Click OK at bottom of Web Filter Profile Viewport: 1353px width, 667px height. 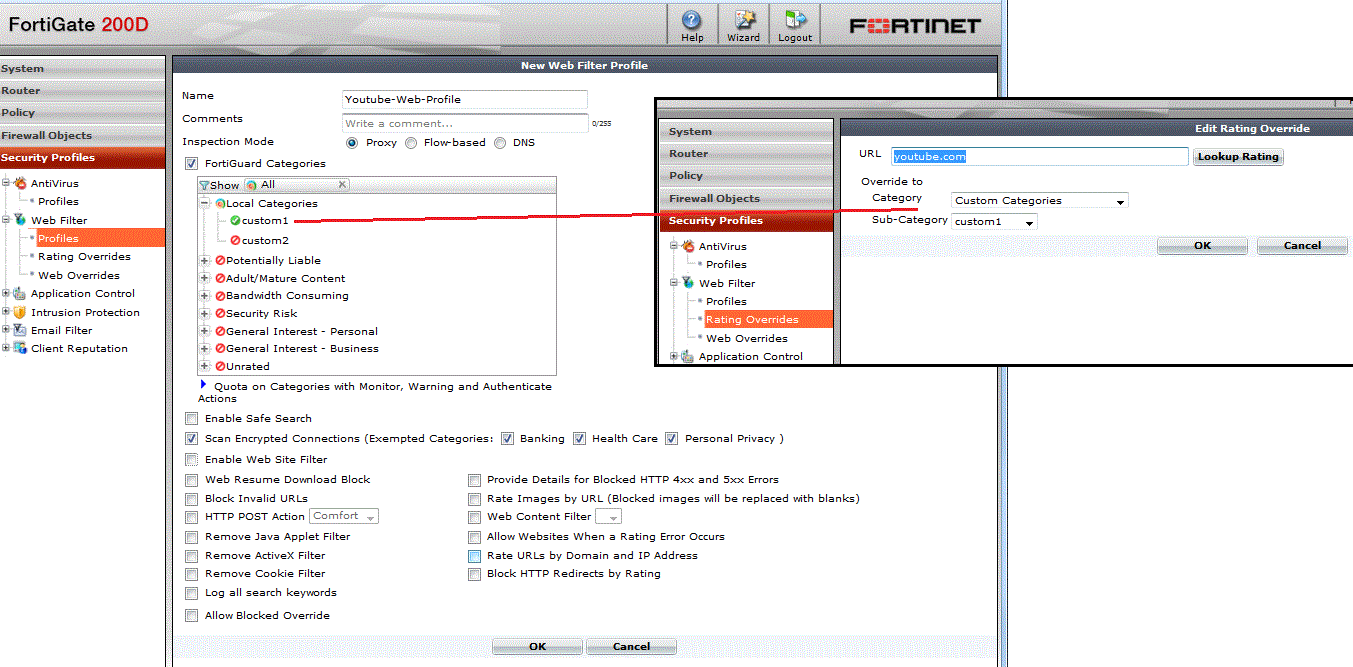click(537, 646)
